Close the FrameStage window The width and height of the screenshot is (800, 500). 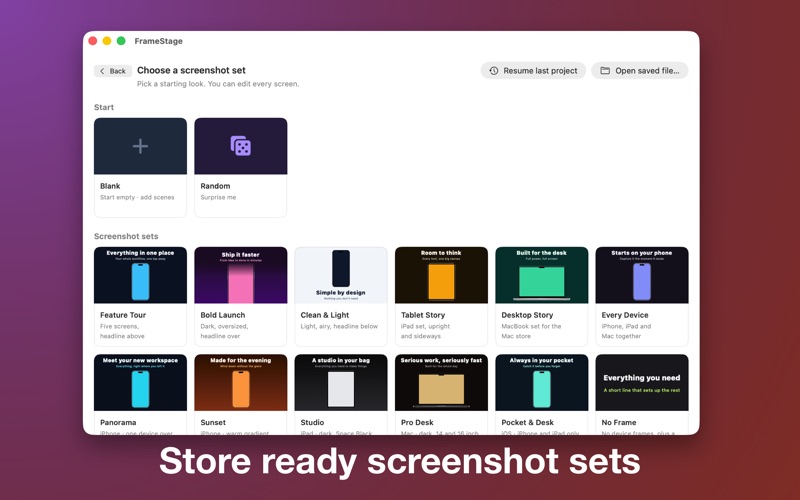tap(92, 41)
